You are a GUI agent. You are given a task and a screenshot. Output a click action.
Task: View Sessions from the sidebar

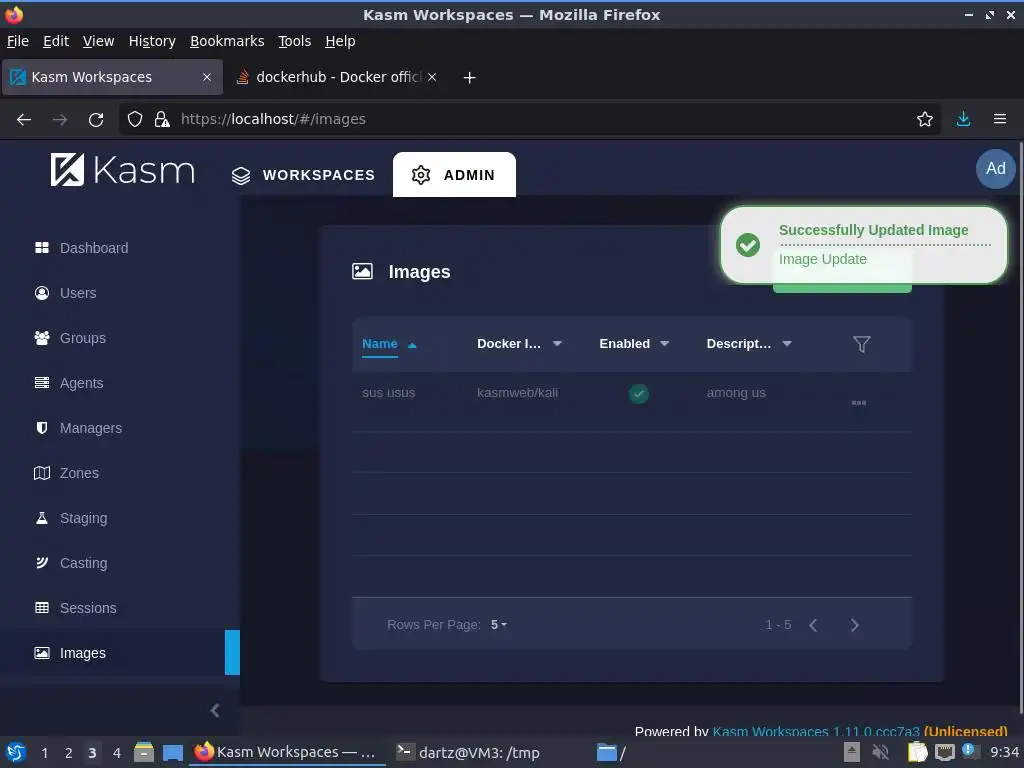(74, 609)
